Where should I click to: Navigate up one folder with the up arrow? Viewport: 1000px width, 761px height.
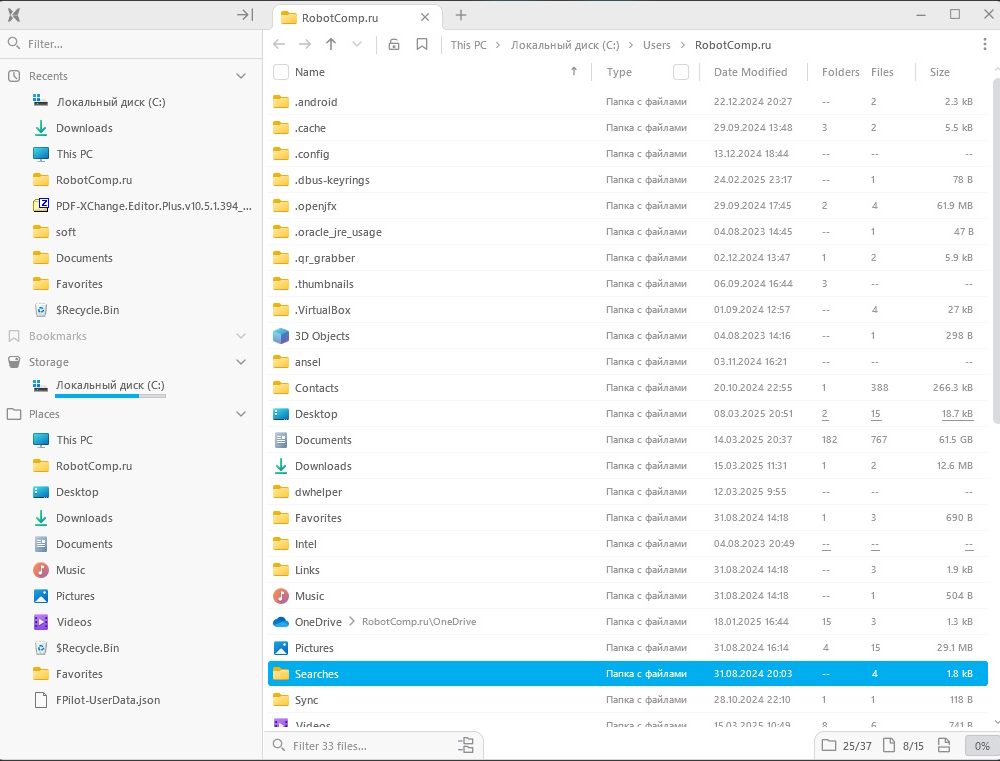[x=331, y=44]
